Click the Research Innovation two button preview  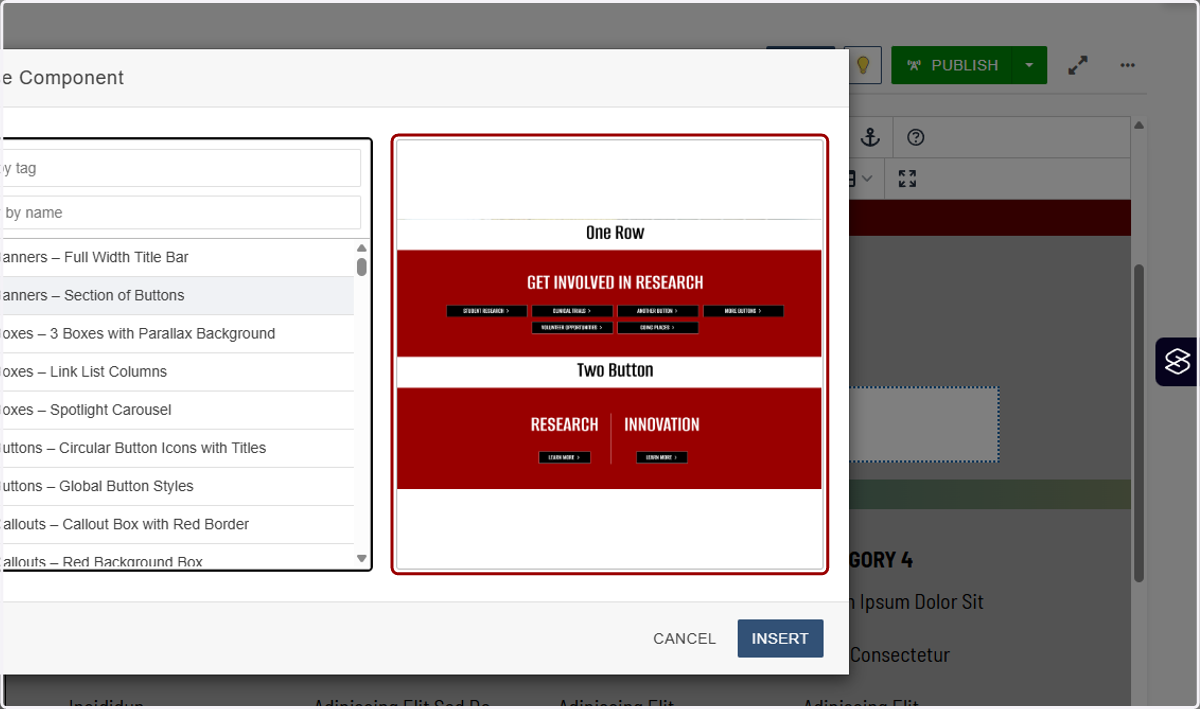point(609,438)
